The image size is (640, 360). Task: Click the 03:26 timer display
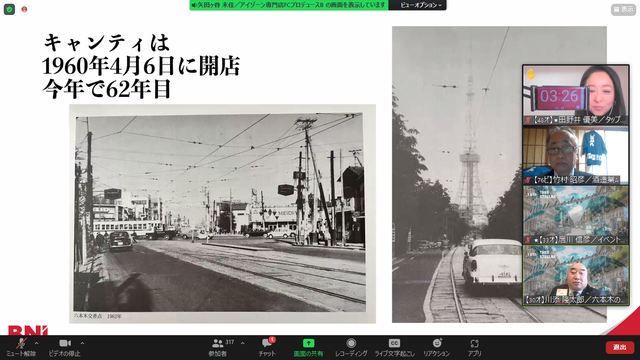tap(559, 97)
